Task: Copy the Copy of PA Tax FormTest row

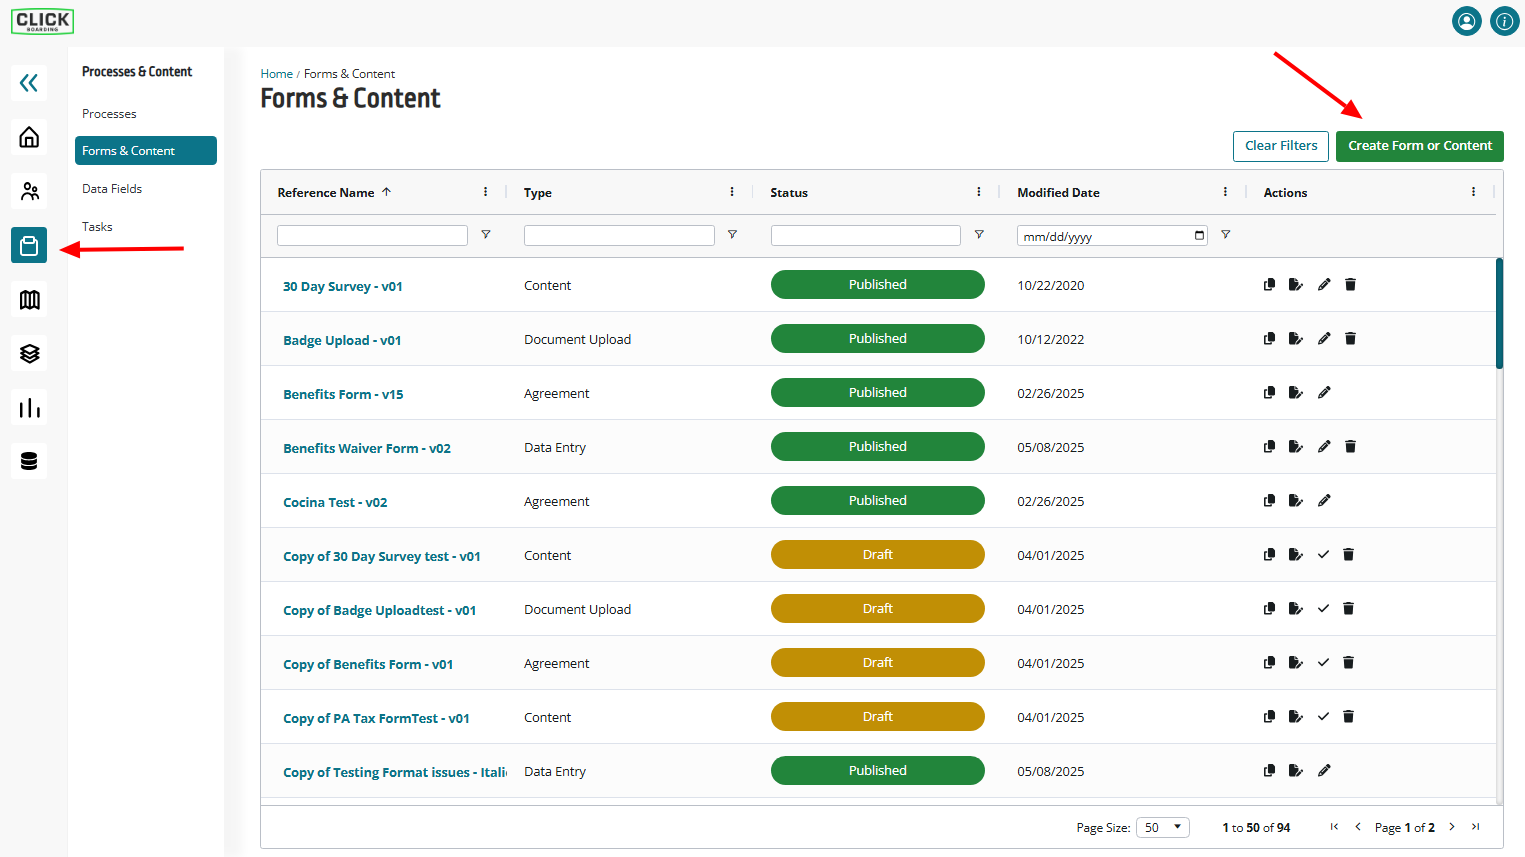Action: 1269,717
